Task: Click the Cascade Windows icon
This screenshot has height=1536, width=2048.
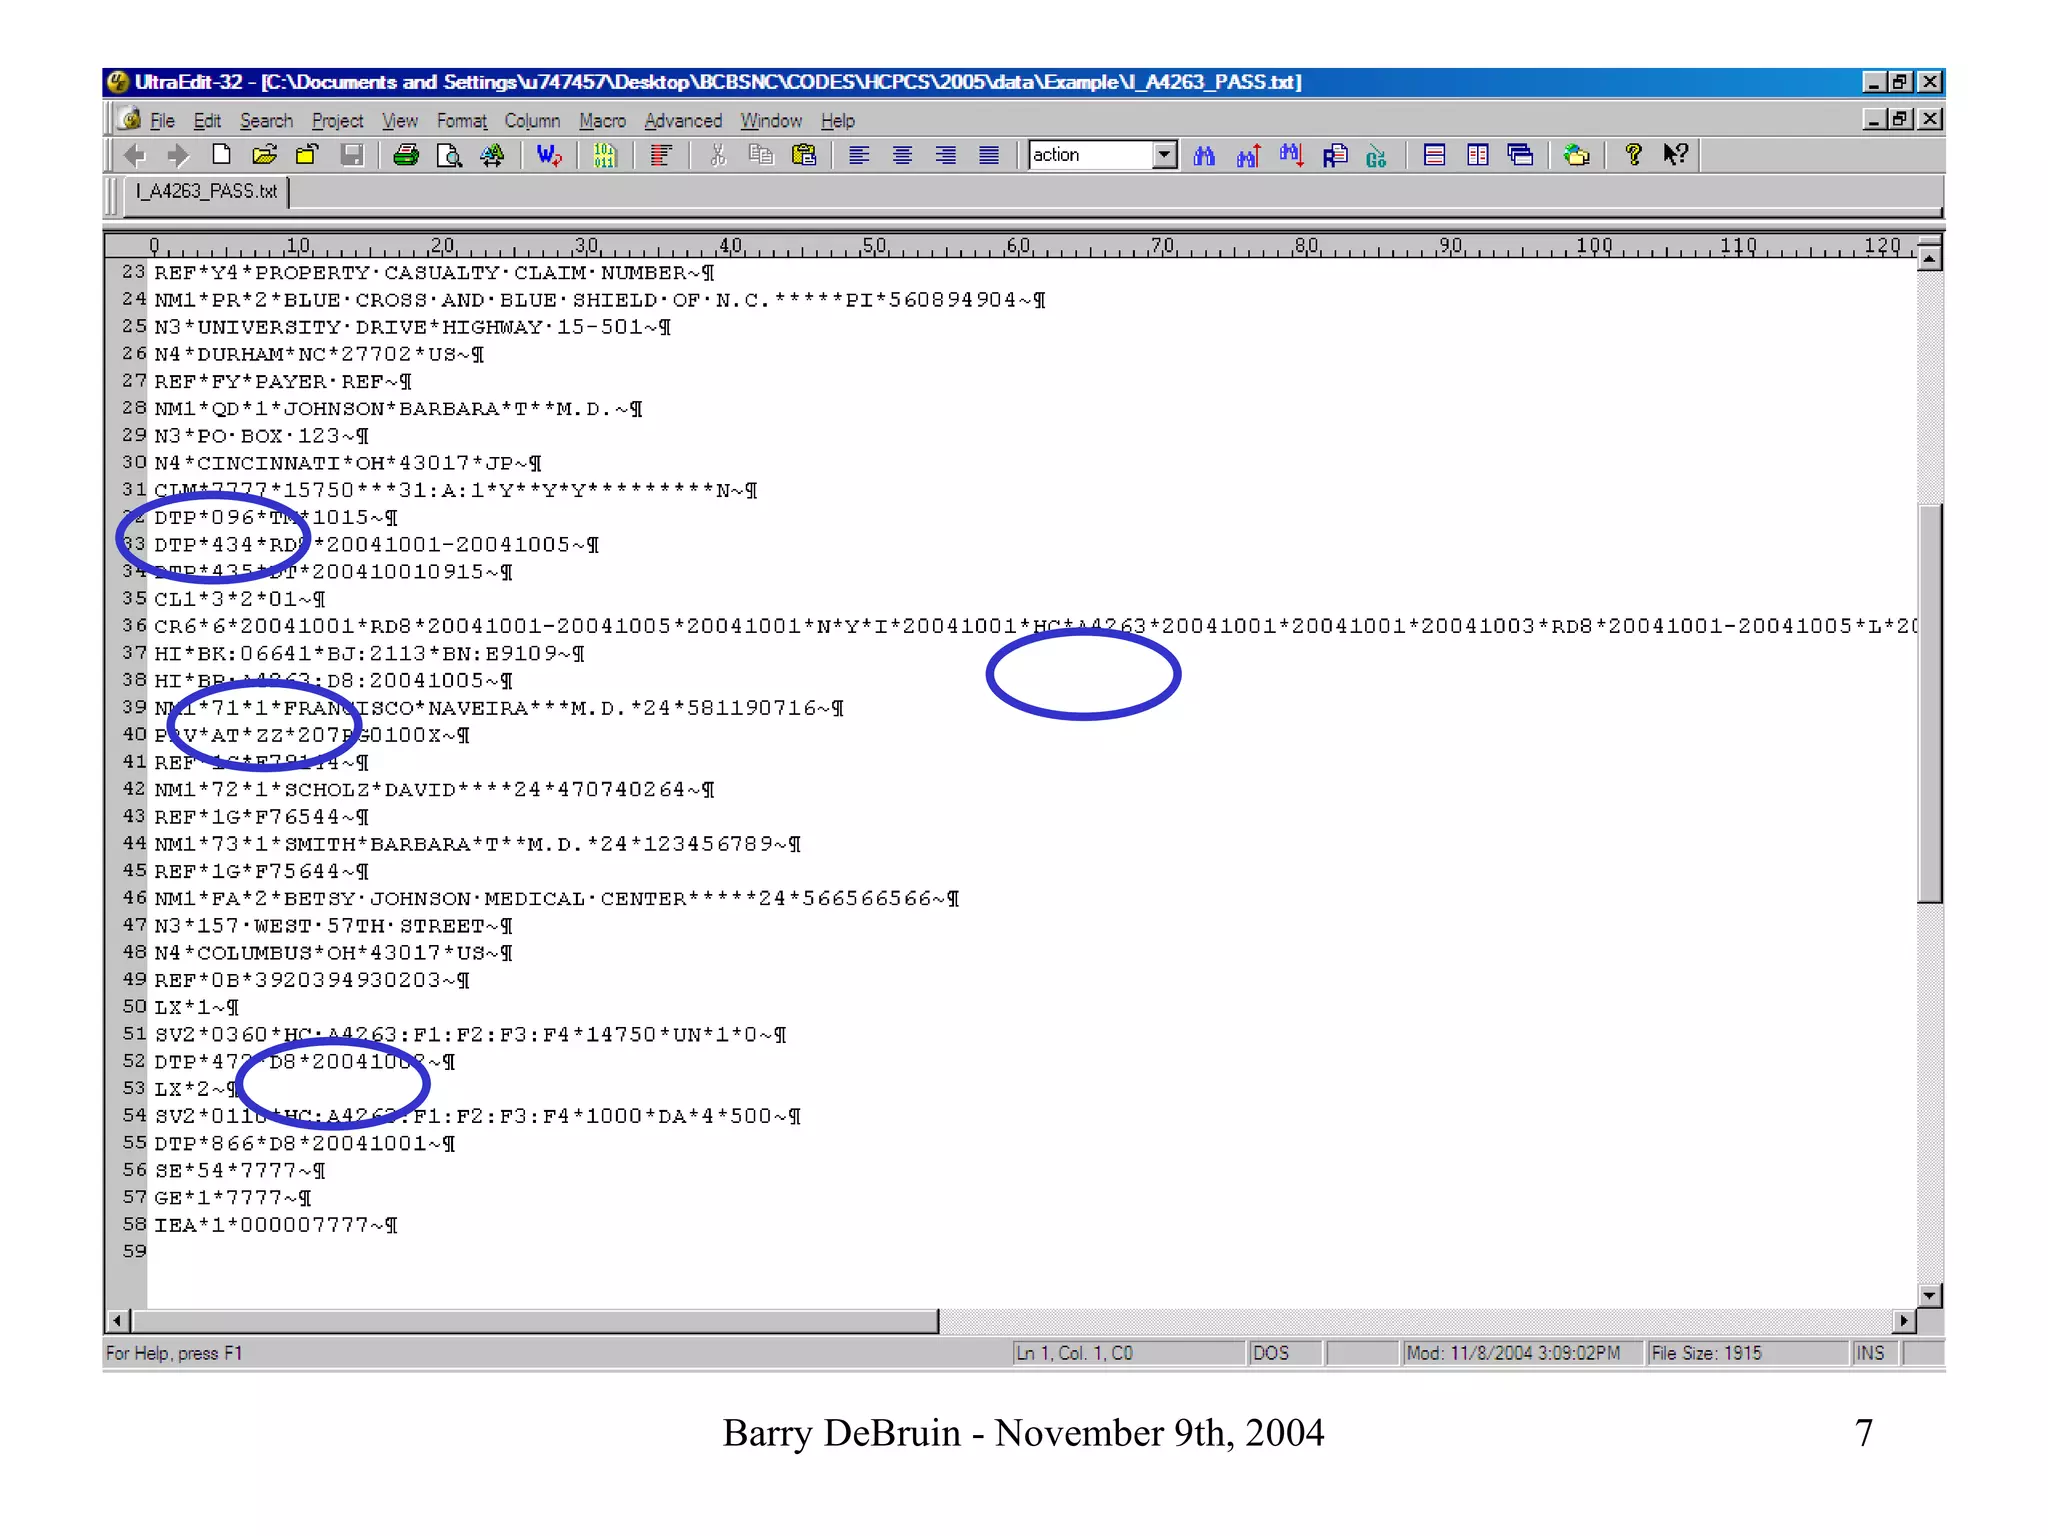Action: click(1520, 155)
